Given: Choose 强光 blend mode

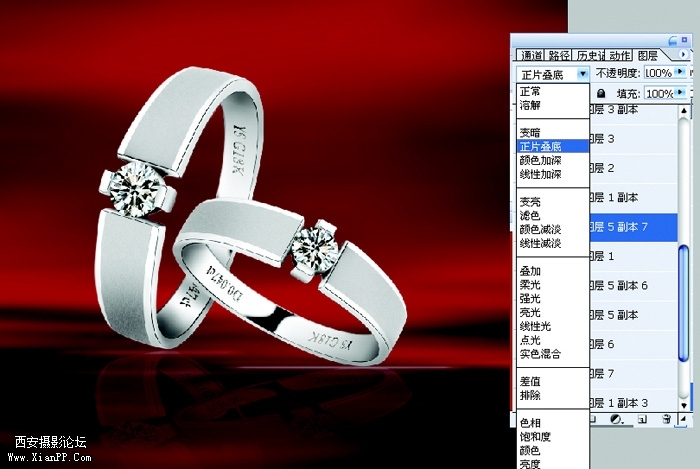Looking at the screenshot, I should tap(553, 299).
